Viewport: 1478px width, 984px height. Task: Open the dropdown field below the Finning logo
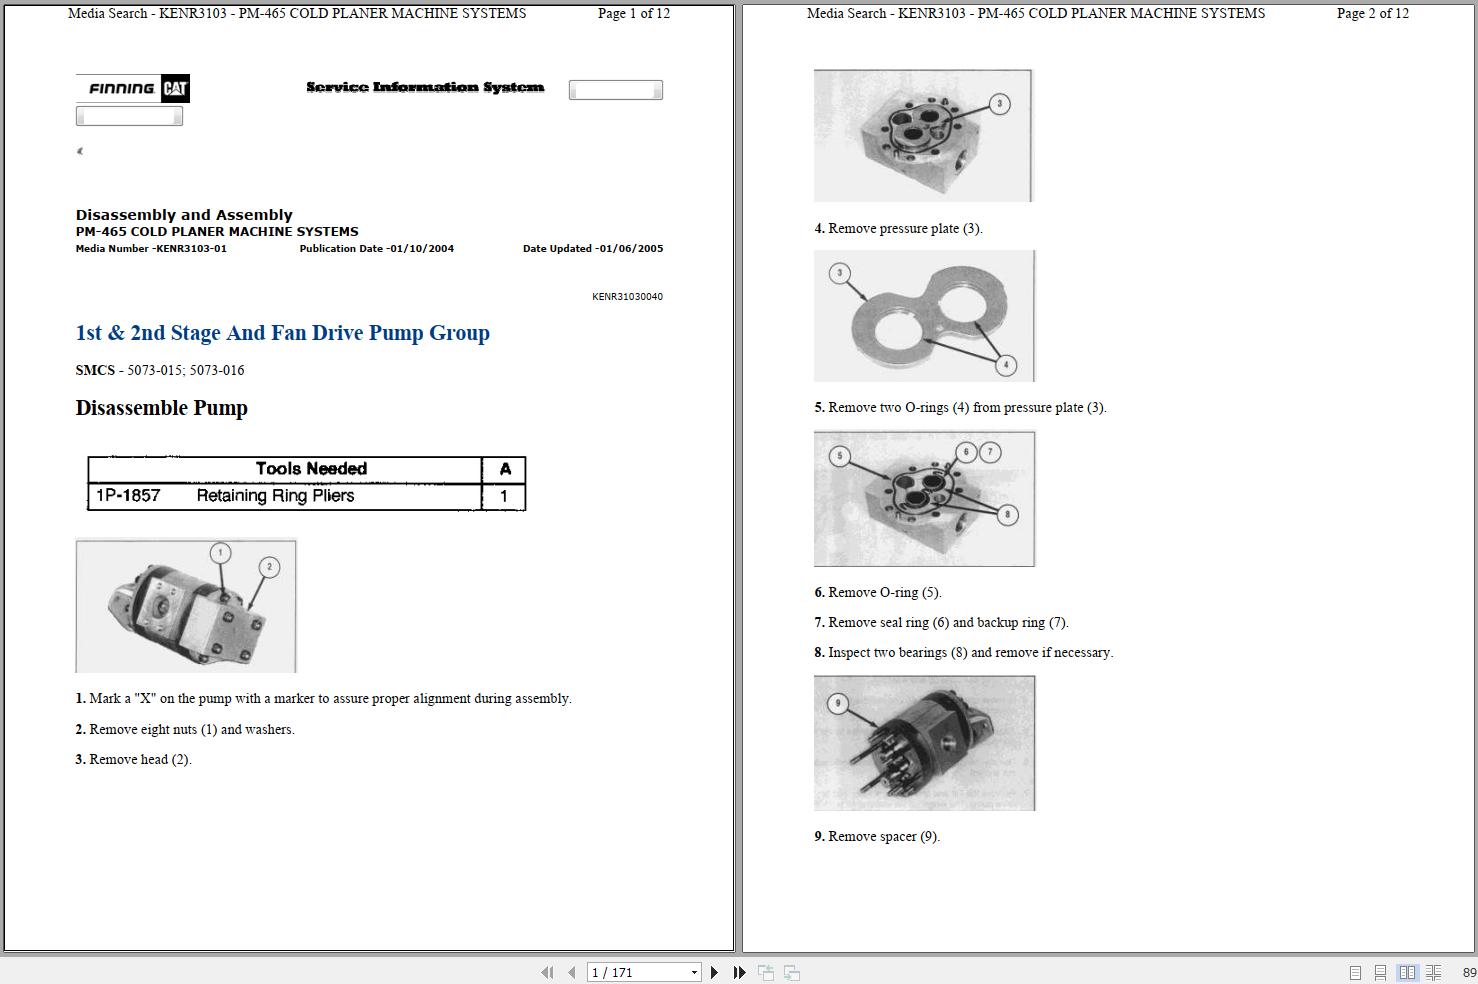point(129,115)
